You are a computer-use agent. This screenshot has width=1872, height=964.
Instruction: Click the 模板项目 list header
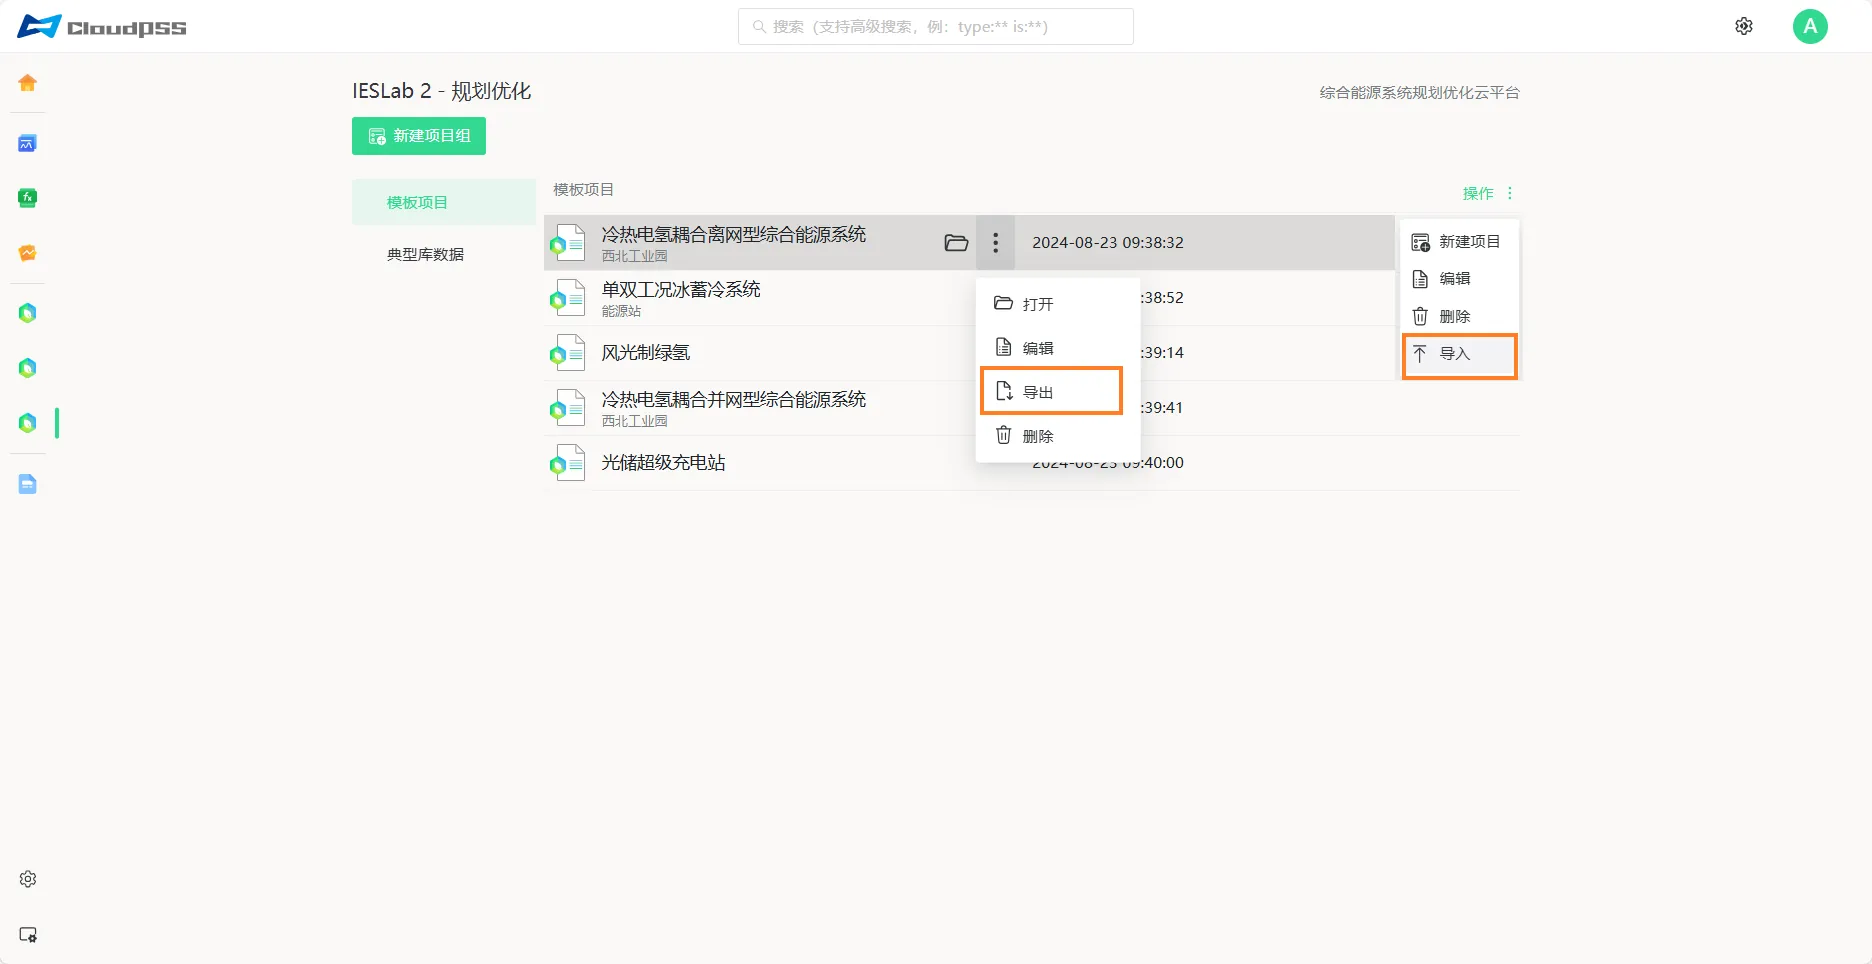point(584,190)
